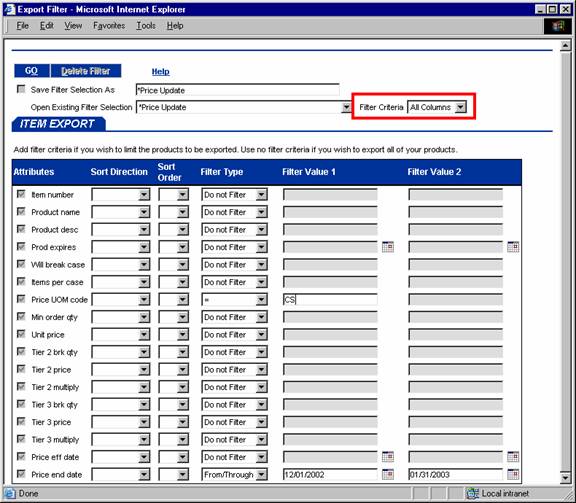Open the Help link
Screen dimensions: 576x503
click(x=161, y=72)
